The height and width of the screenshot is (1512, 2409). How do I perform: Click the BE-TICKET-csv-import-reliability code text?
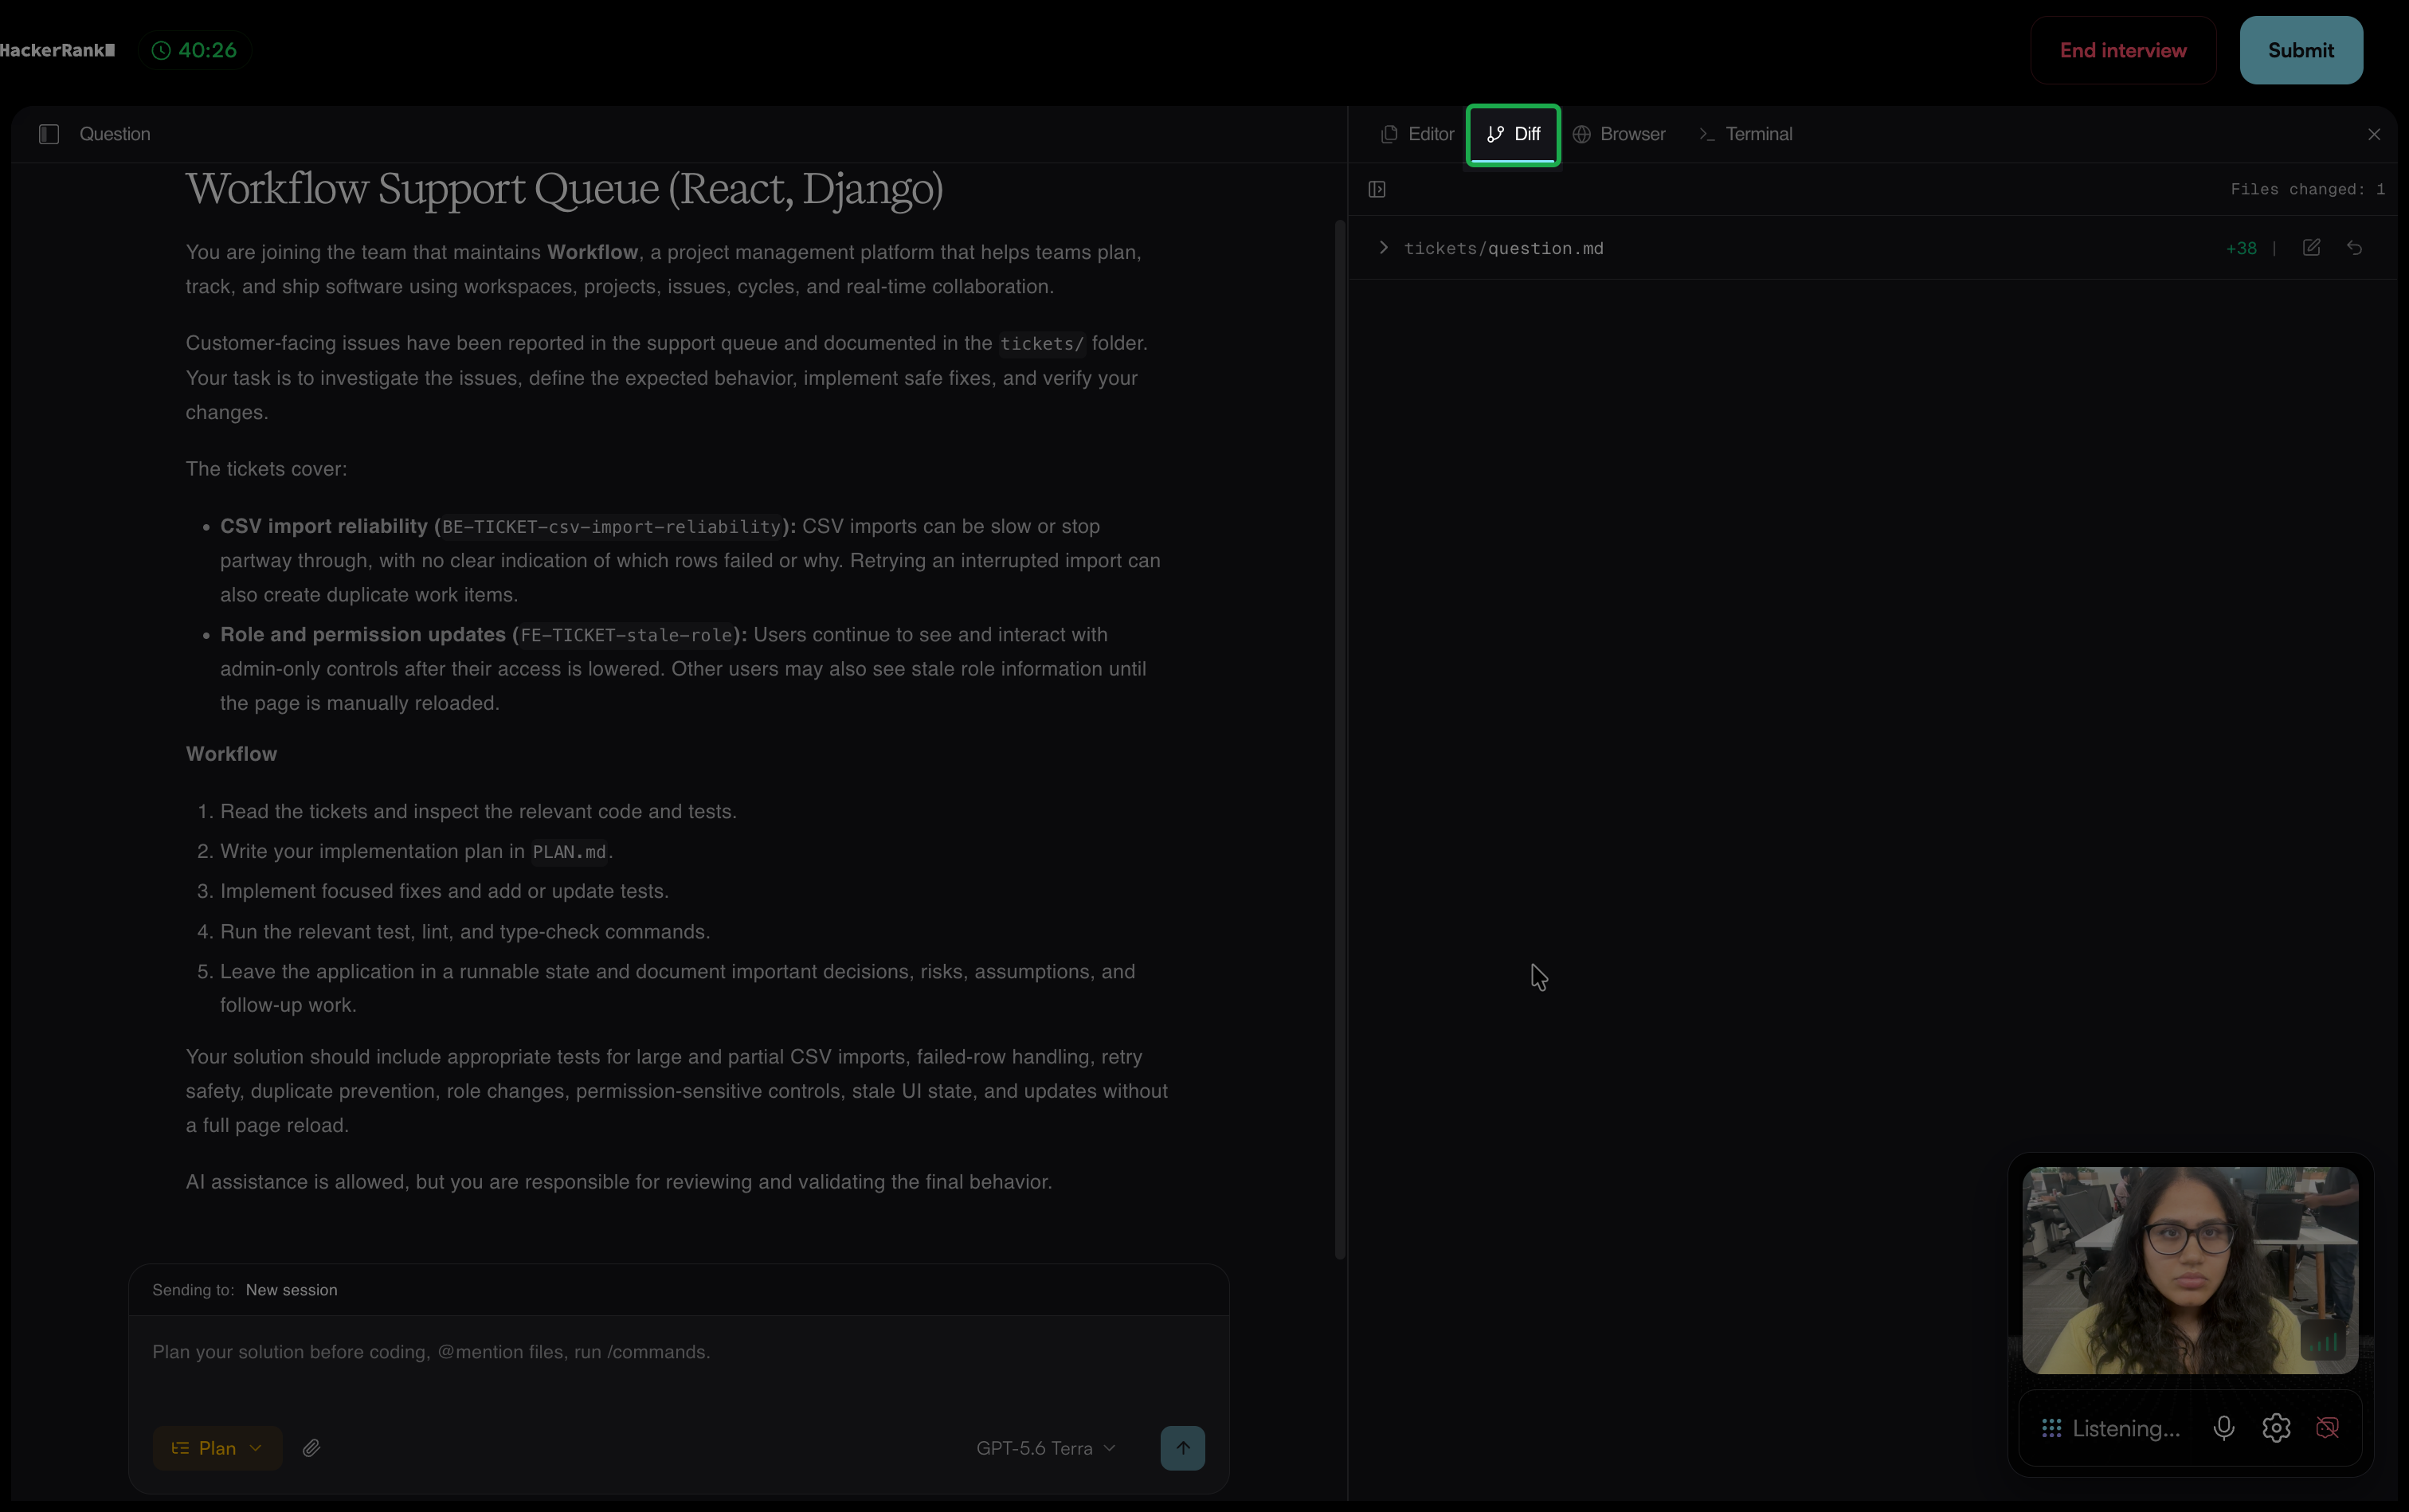(611, 527)
